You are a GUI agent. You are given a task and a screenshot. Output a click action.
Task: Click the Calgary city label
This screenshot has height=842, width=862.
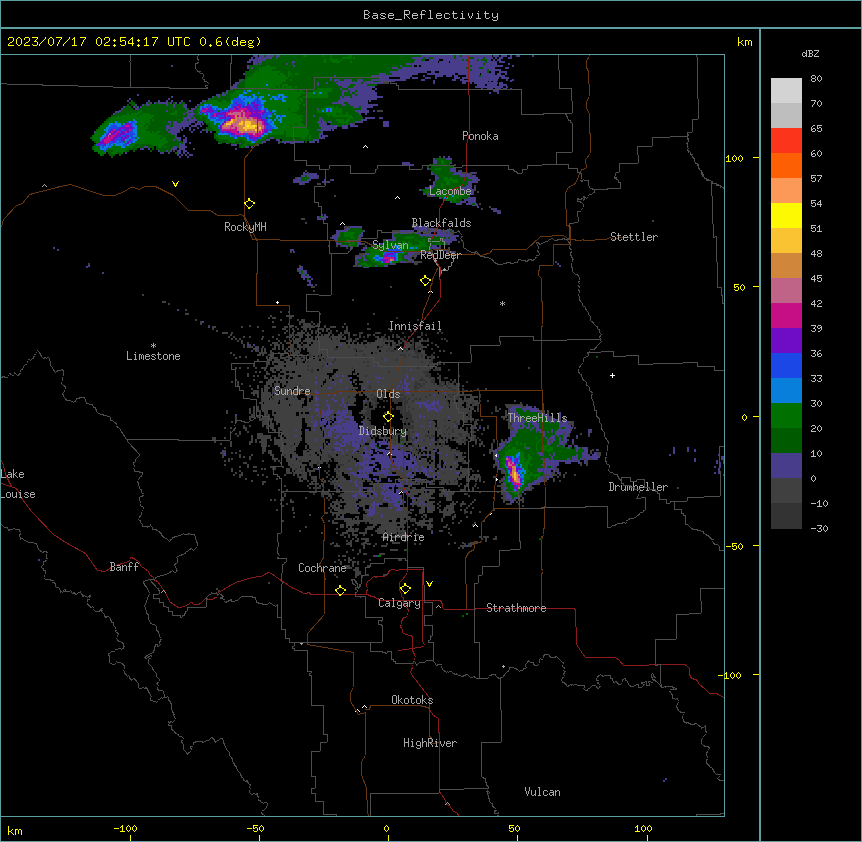pos(399,603)
